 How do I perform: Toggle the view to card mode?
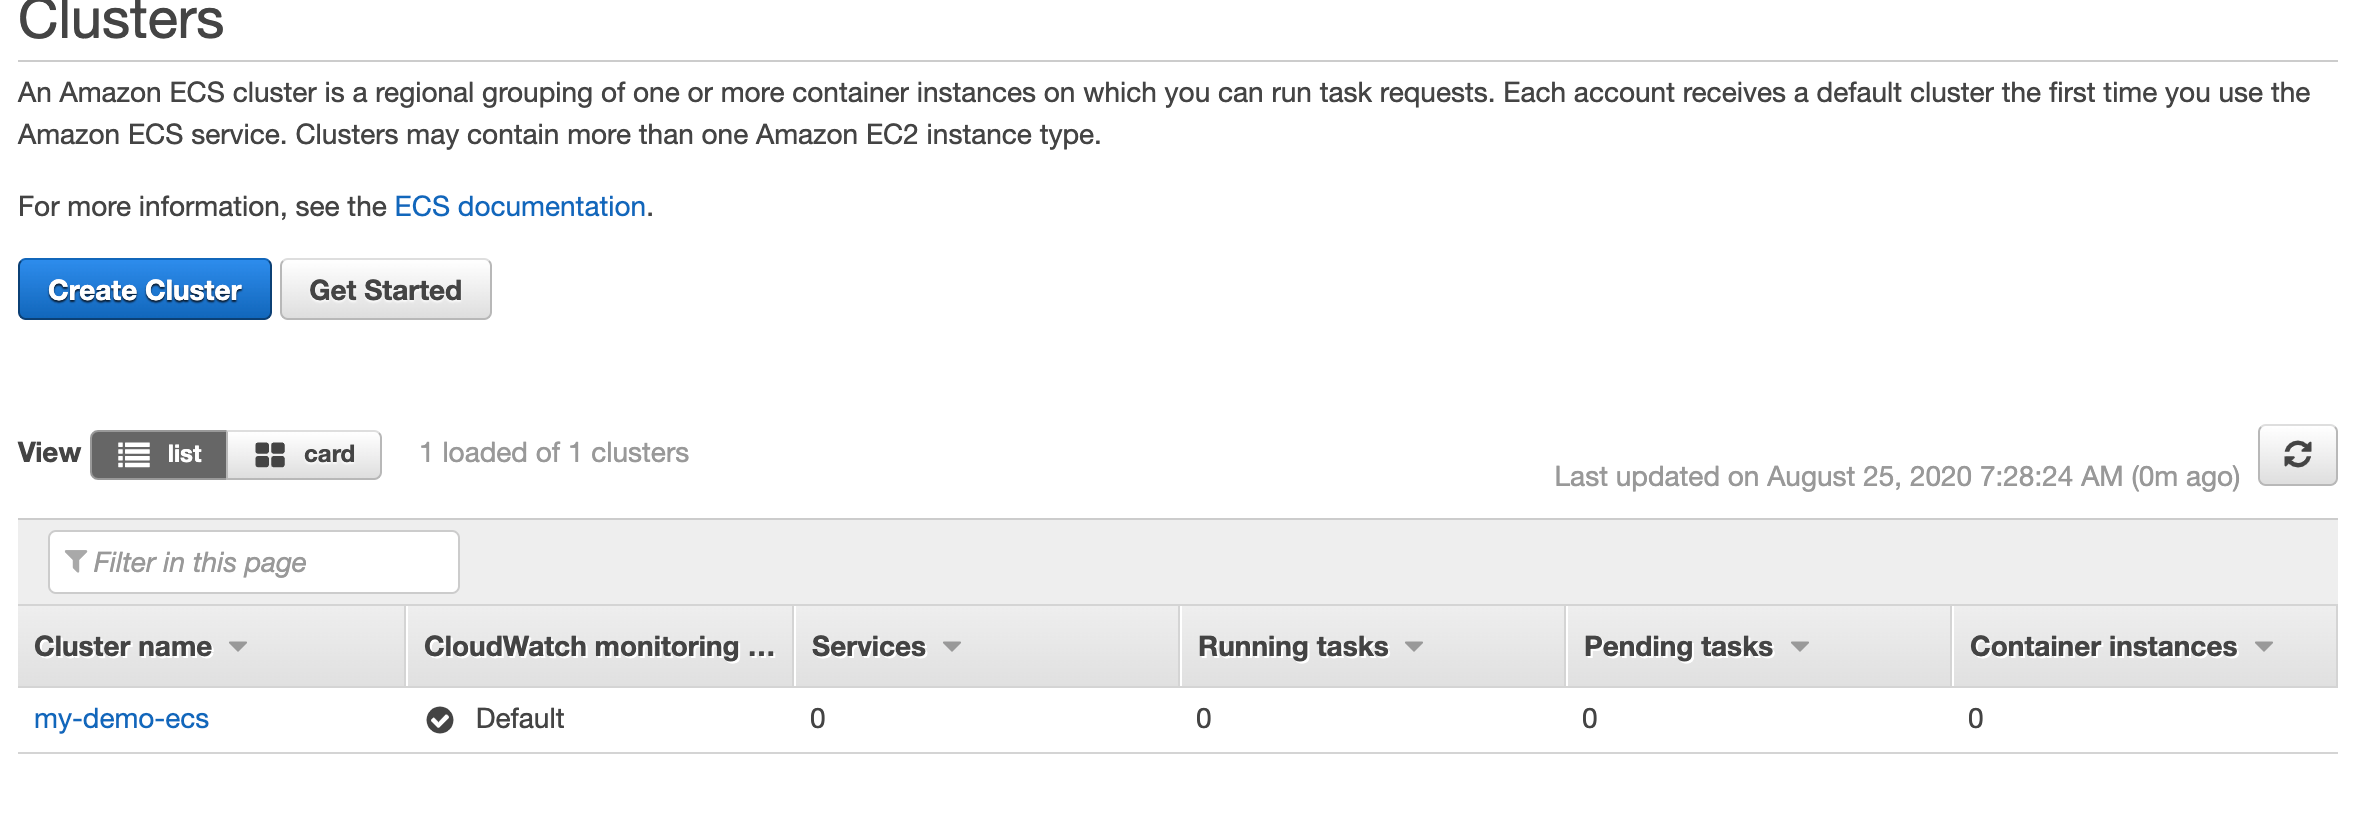(304, 454)
